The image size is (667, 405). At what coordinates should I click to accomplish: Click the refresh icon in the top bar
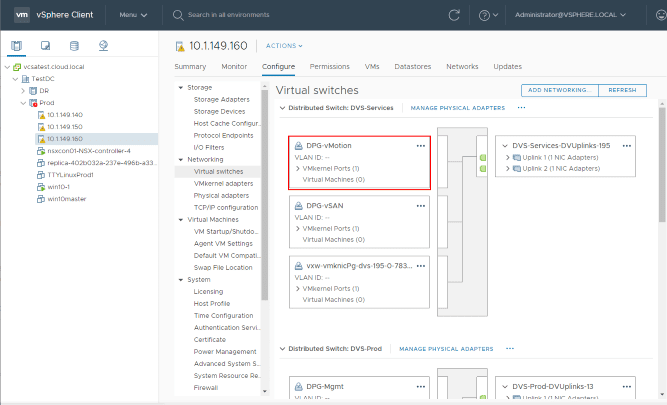click(455, 15)
